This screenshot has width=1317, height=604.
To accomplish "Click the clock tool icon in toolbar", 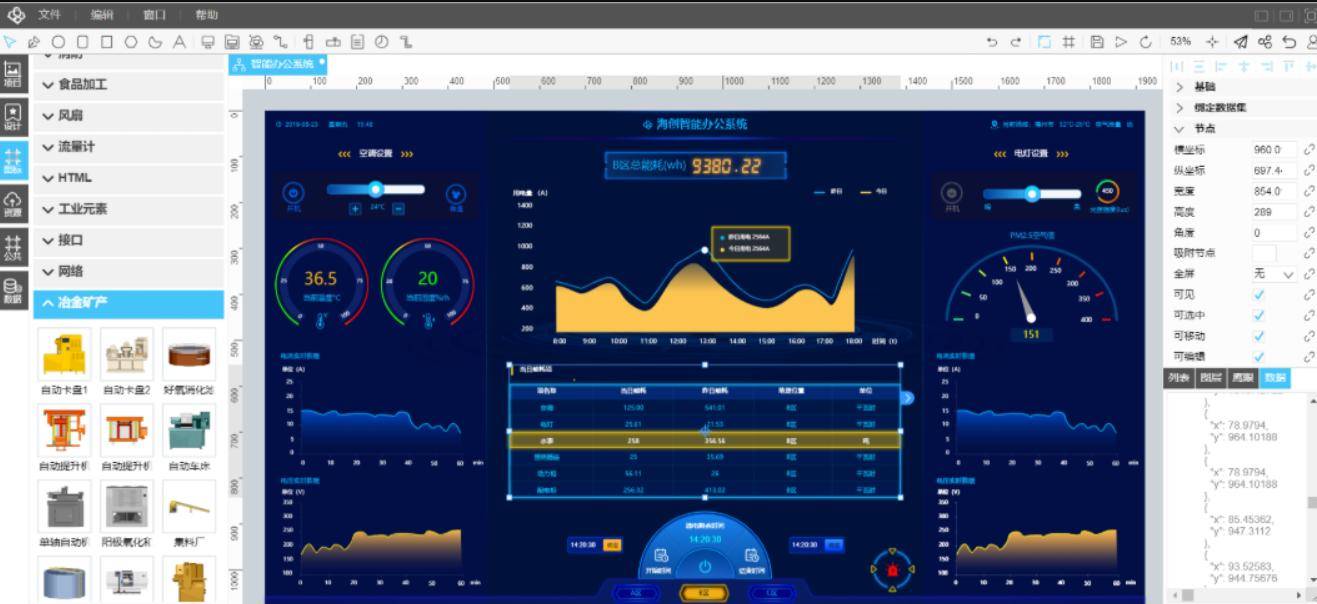I will (x=382, y=42).
